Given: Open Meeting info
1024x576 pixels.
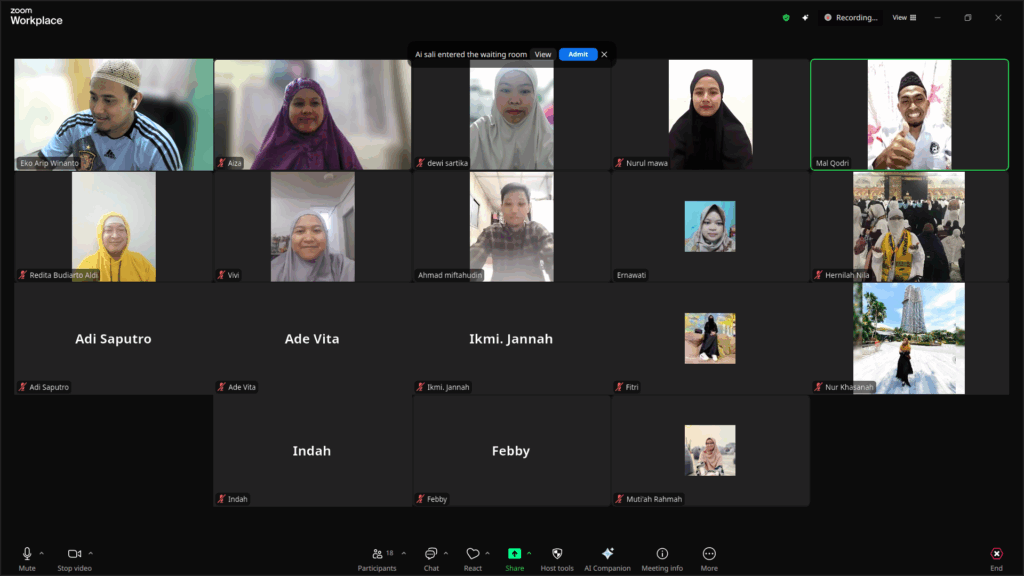Looking at the screenshot, I should click(x=662, y=554).
